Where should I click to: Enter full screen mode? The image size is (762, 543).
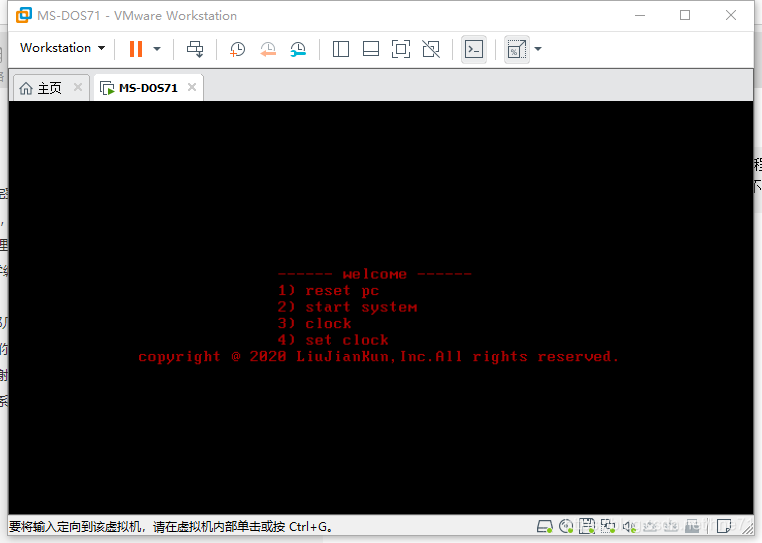pos(401,49)
